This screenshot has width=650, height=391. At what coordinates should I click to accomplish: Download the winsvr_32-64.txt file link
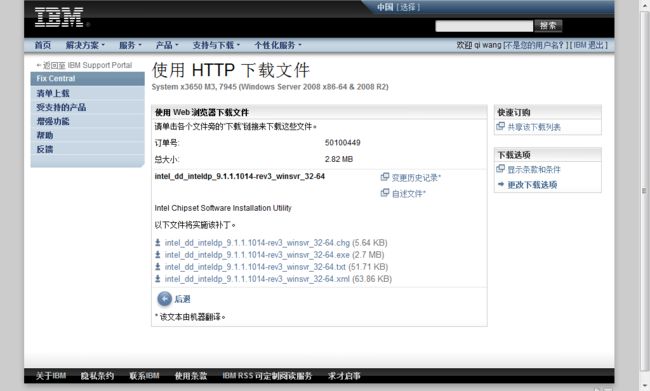tap(255, 267)
